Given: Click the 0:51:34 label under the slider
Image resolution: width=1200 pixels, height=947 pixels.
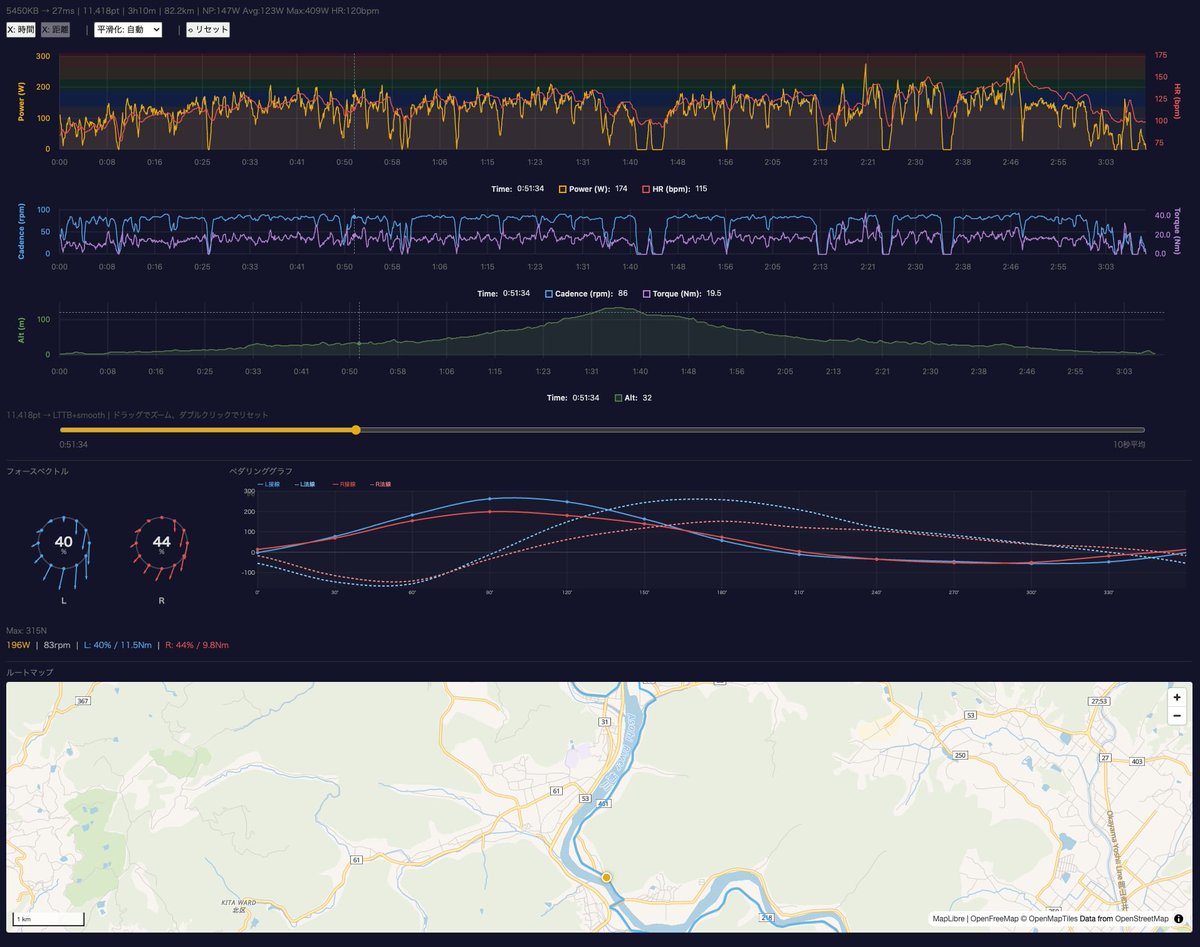Looking at the screenshot, I should tap(73, 444).
